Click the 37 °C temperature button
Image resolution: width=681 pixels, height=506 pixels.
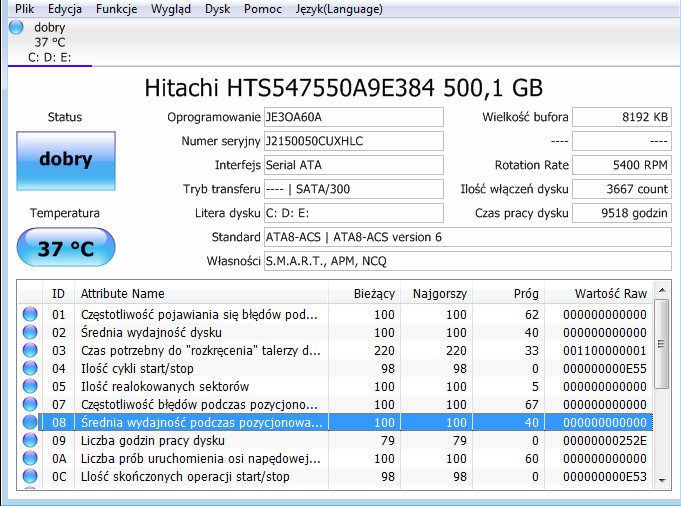(x=66, y=248)
